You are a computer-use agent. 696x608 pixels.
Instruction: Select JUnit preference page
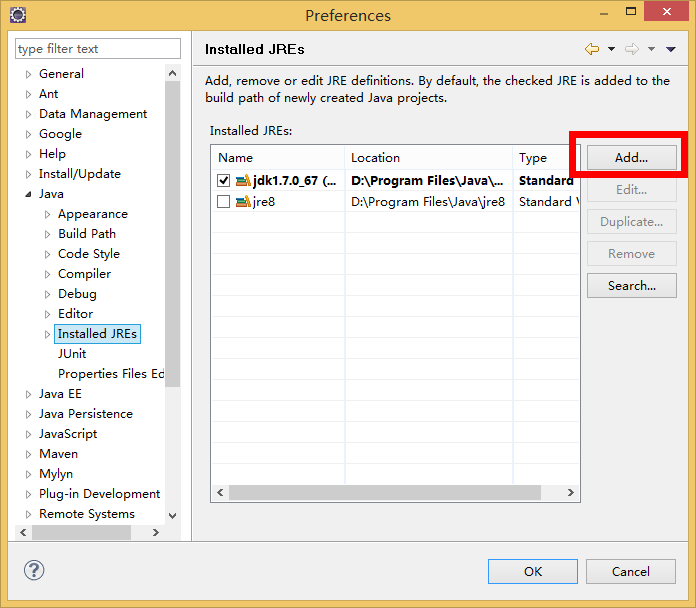(72, 354)
